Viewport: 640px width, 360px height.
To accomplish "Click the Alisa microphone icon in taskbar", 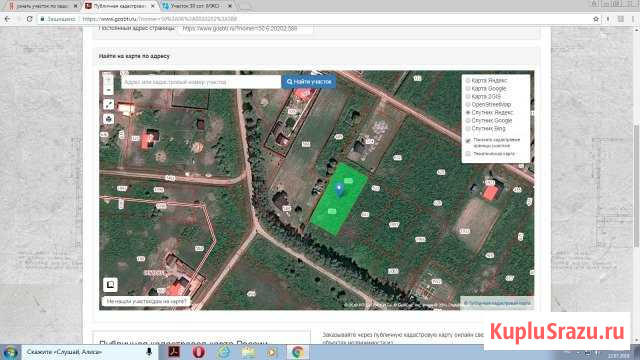I will 149,352.
